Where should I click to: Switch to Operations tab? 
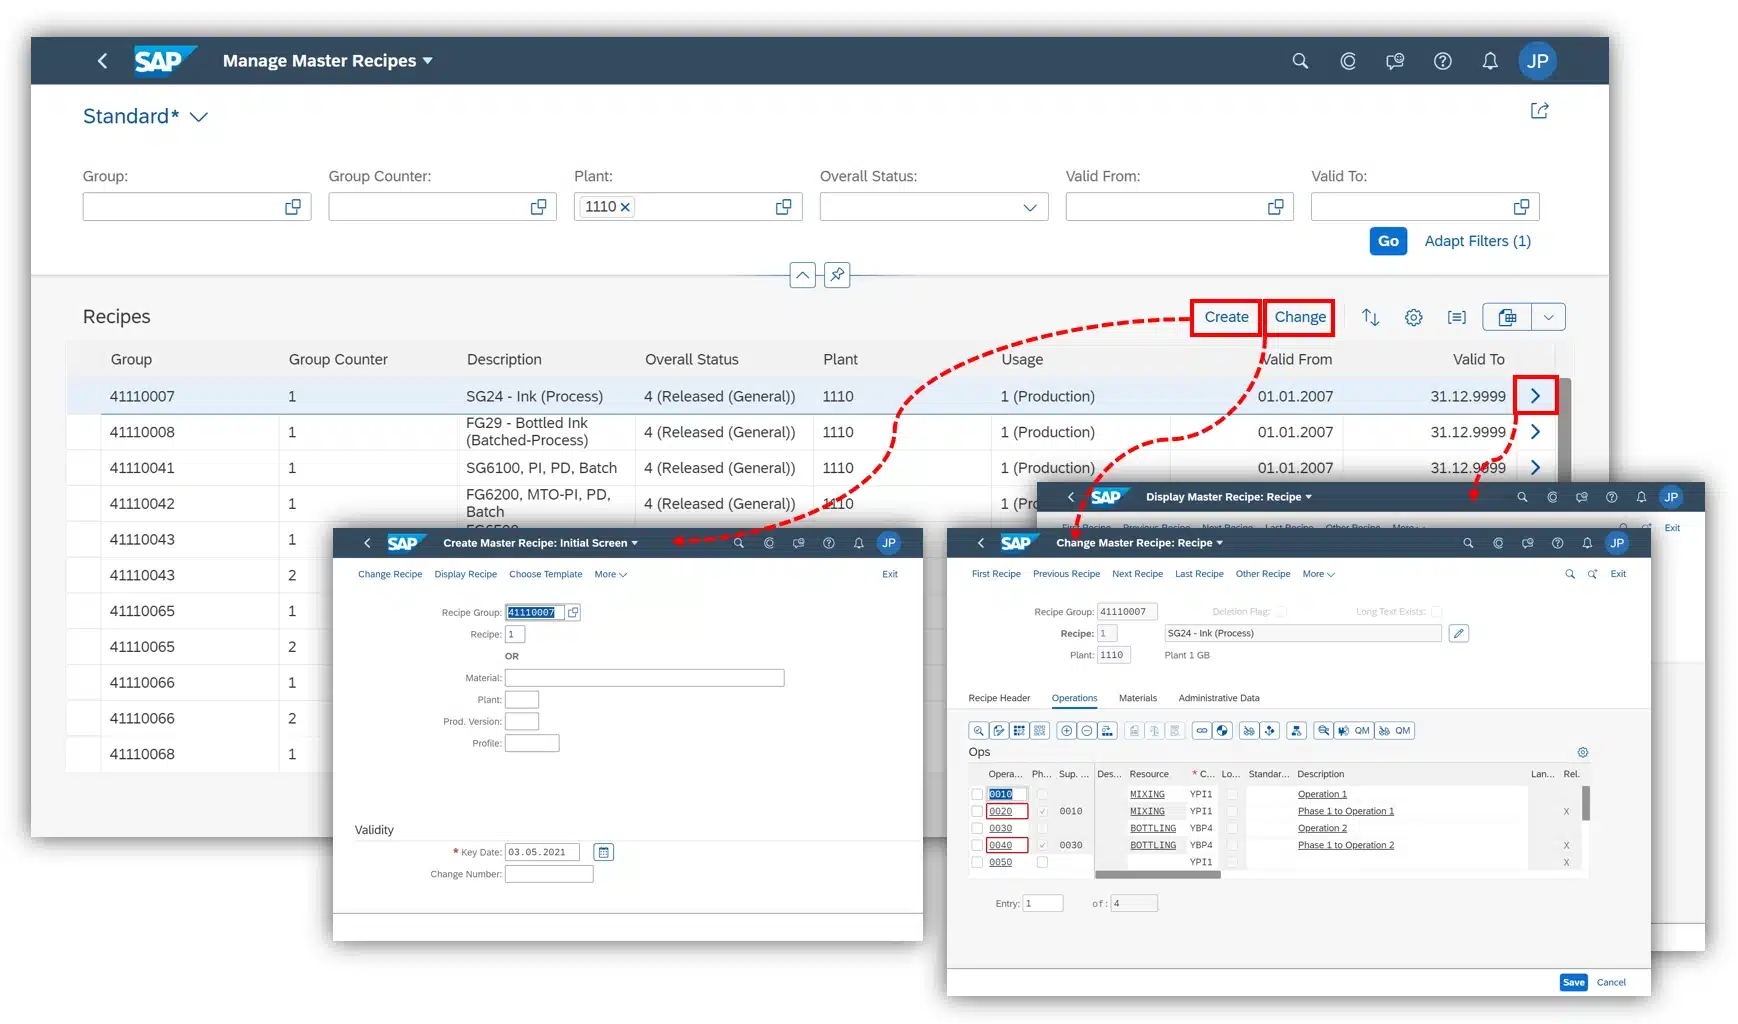1074,698
